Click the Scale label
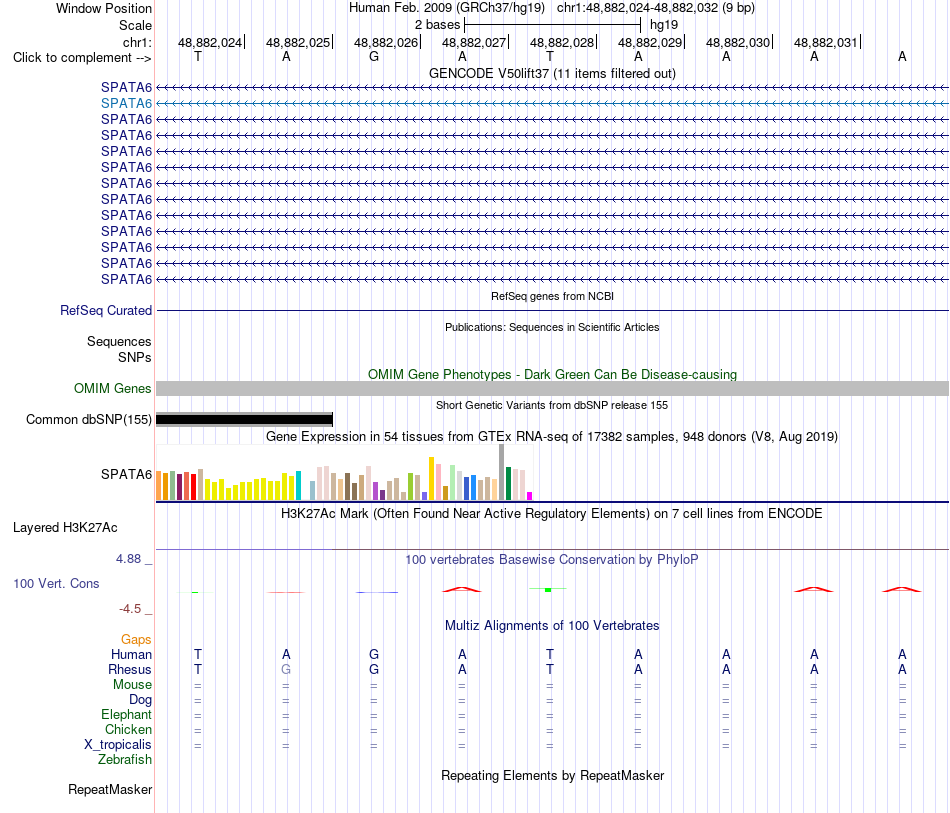950x813 pixels. pyautogui.click(x=135, y=25)
